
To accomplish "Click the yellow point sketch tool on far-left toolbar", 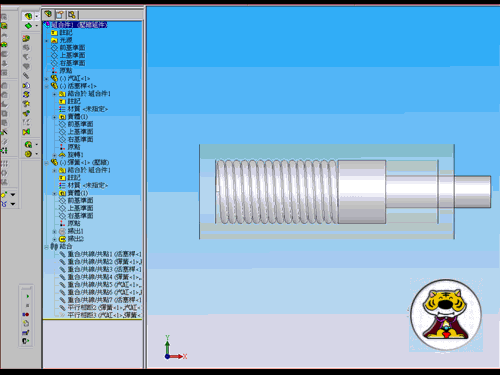I will coord(4,194).
